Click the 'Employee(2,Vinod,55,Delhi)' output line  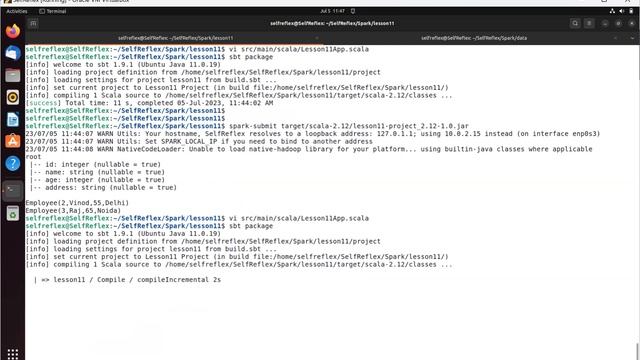click(x=77, y=203)
